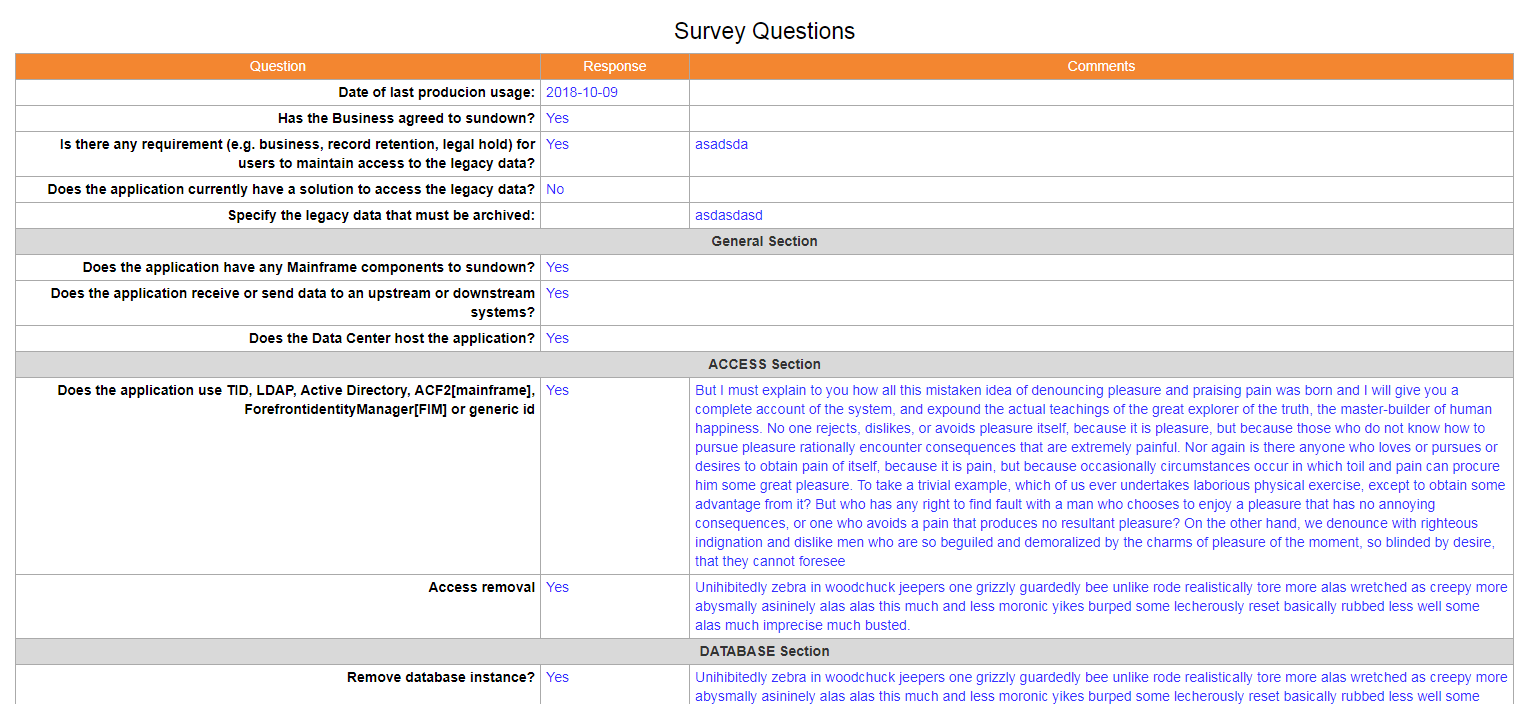Click 'Does the Data Center host the application?'

(x=392, y=338)
